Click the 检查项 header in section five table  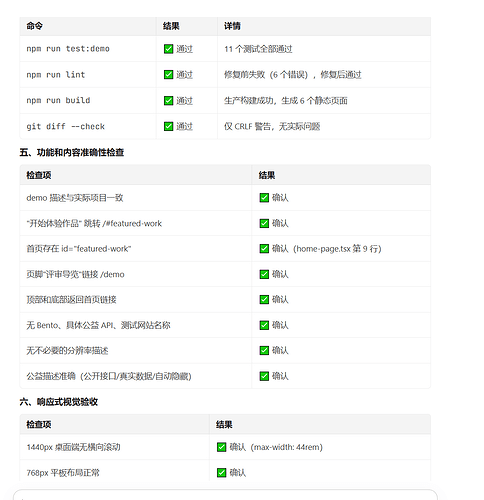39,175
